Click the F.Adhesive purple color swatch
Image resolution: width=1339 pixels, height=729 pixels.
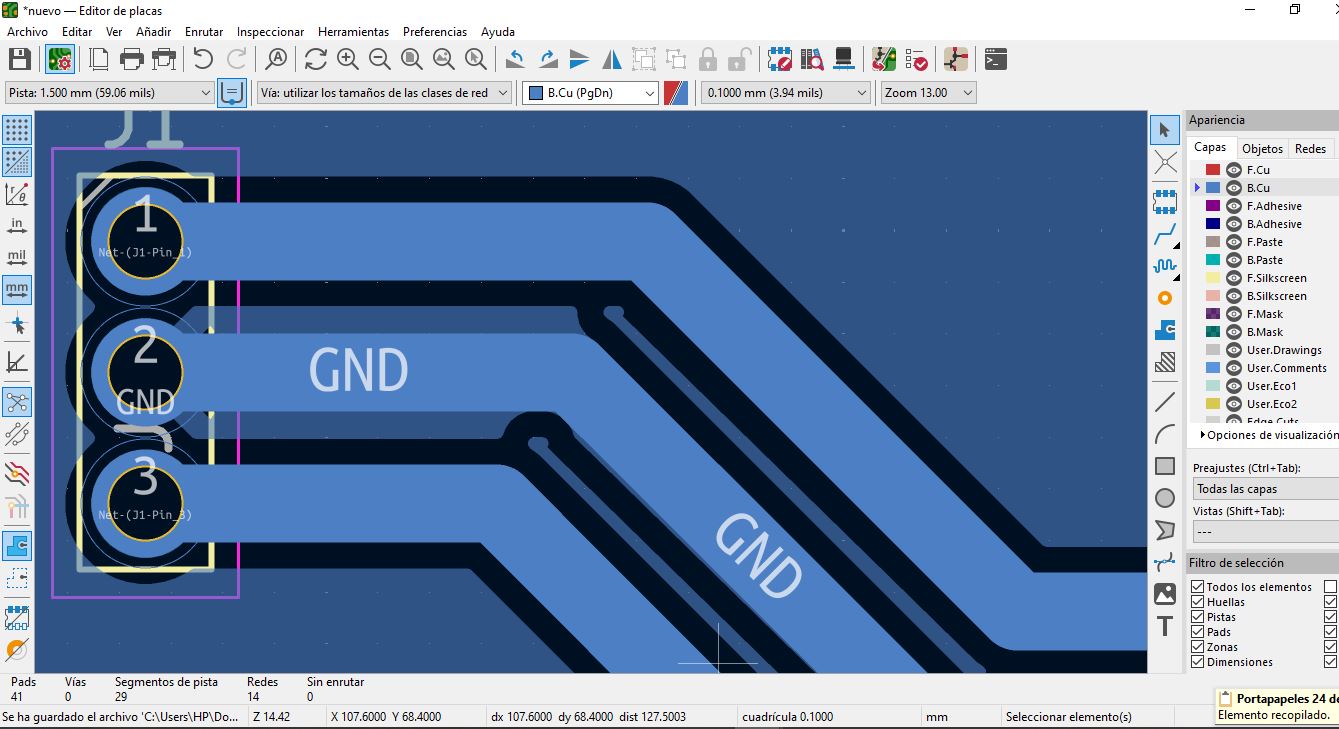[1213, 206]
